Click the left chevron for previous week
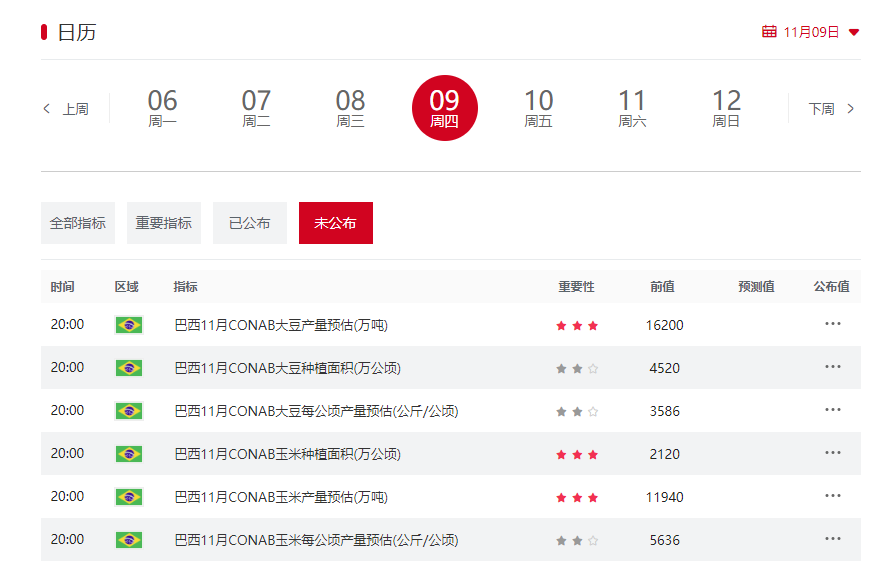This screenshot has height=564, width=879. 47,109
